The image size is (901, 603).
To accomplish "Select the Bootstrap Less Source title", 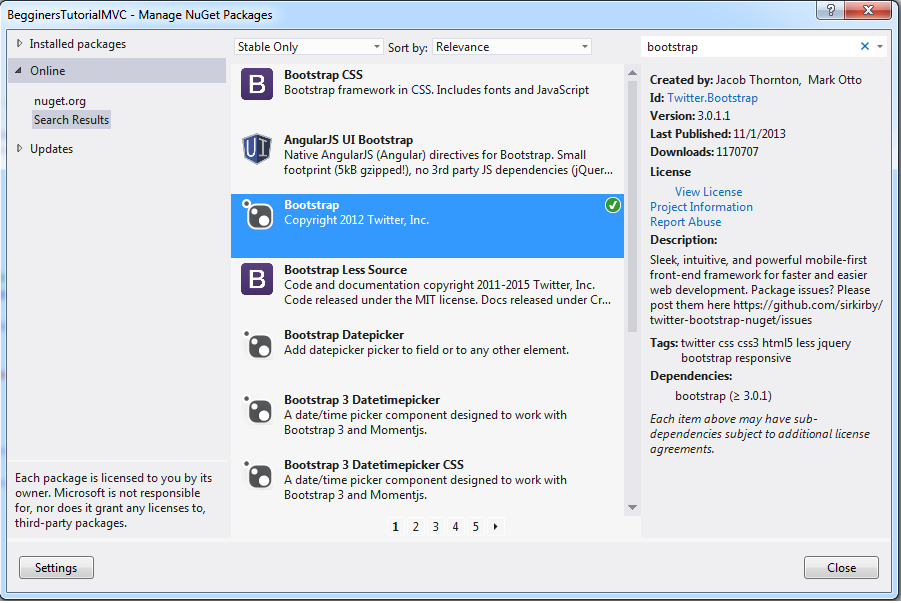I will 345,270.
